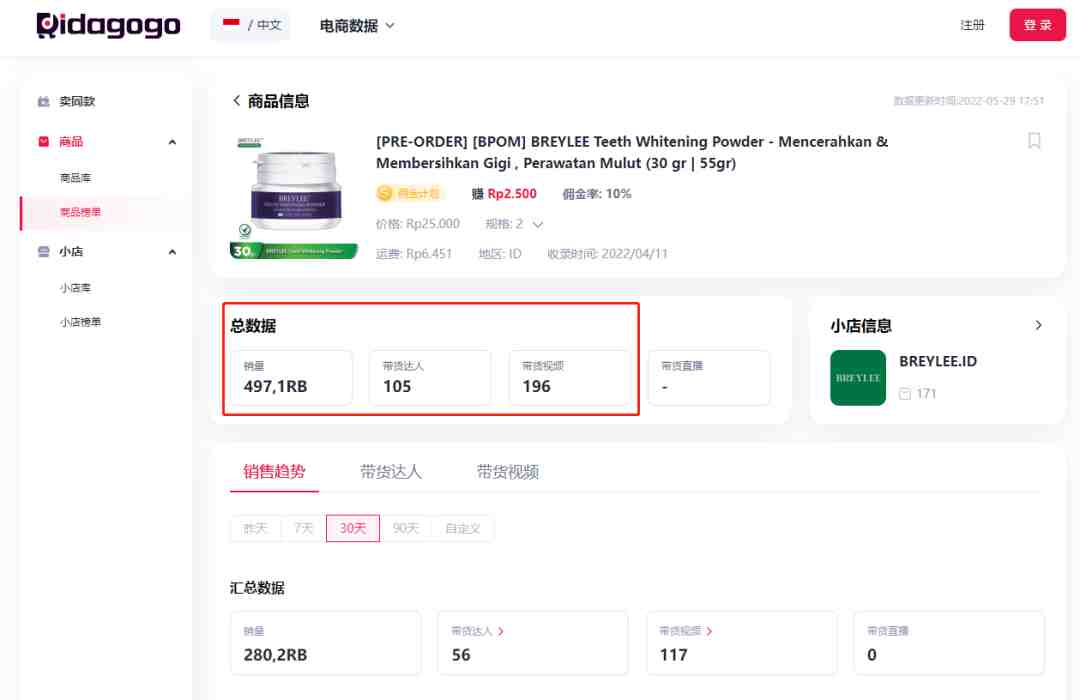The width and height of the screenshot is (1080, 700).
Task: Switch to the 带货达人 tab
Action: click(x=391, y=472)
